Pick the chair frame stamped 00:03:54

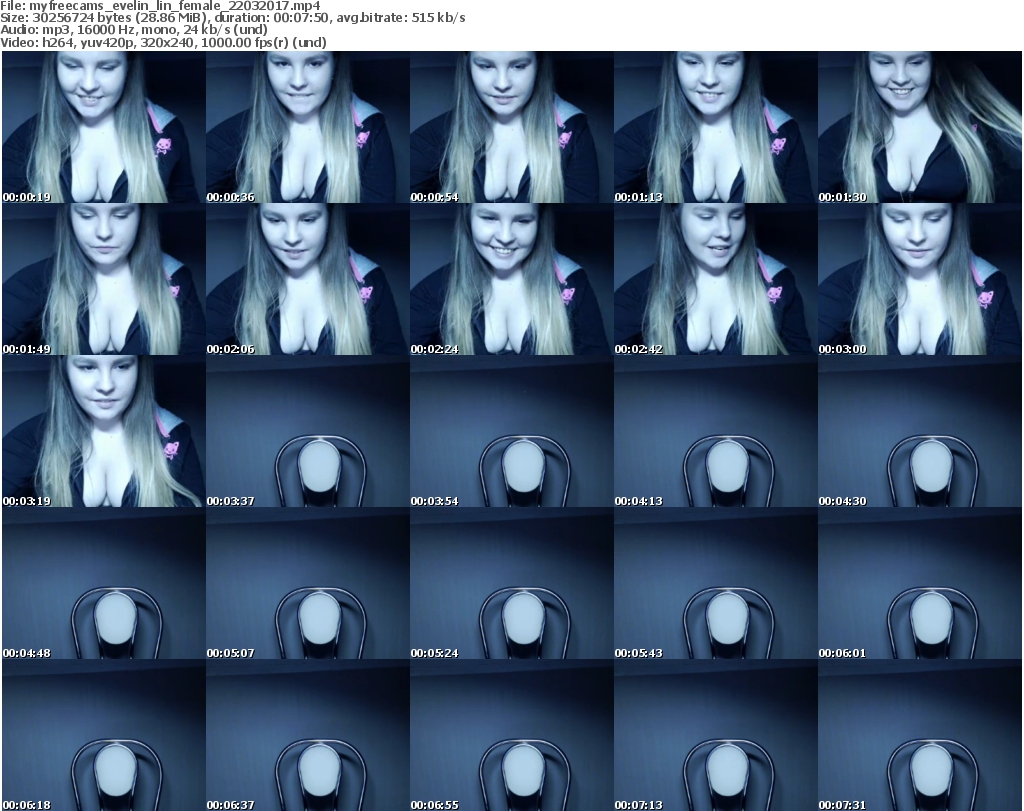pos(511,432)
